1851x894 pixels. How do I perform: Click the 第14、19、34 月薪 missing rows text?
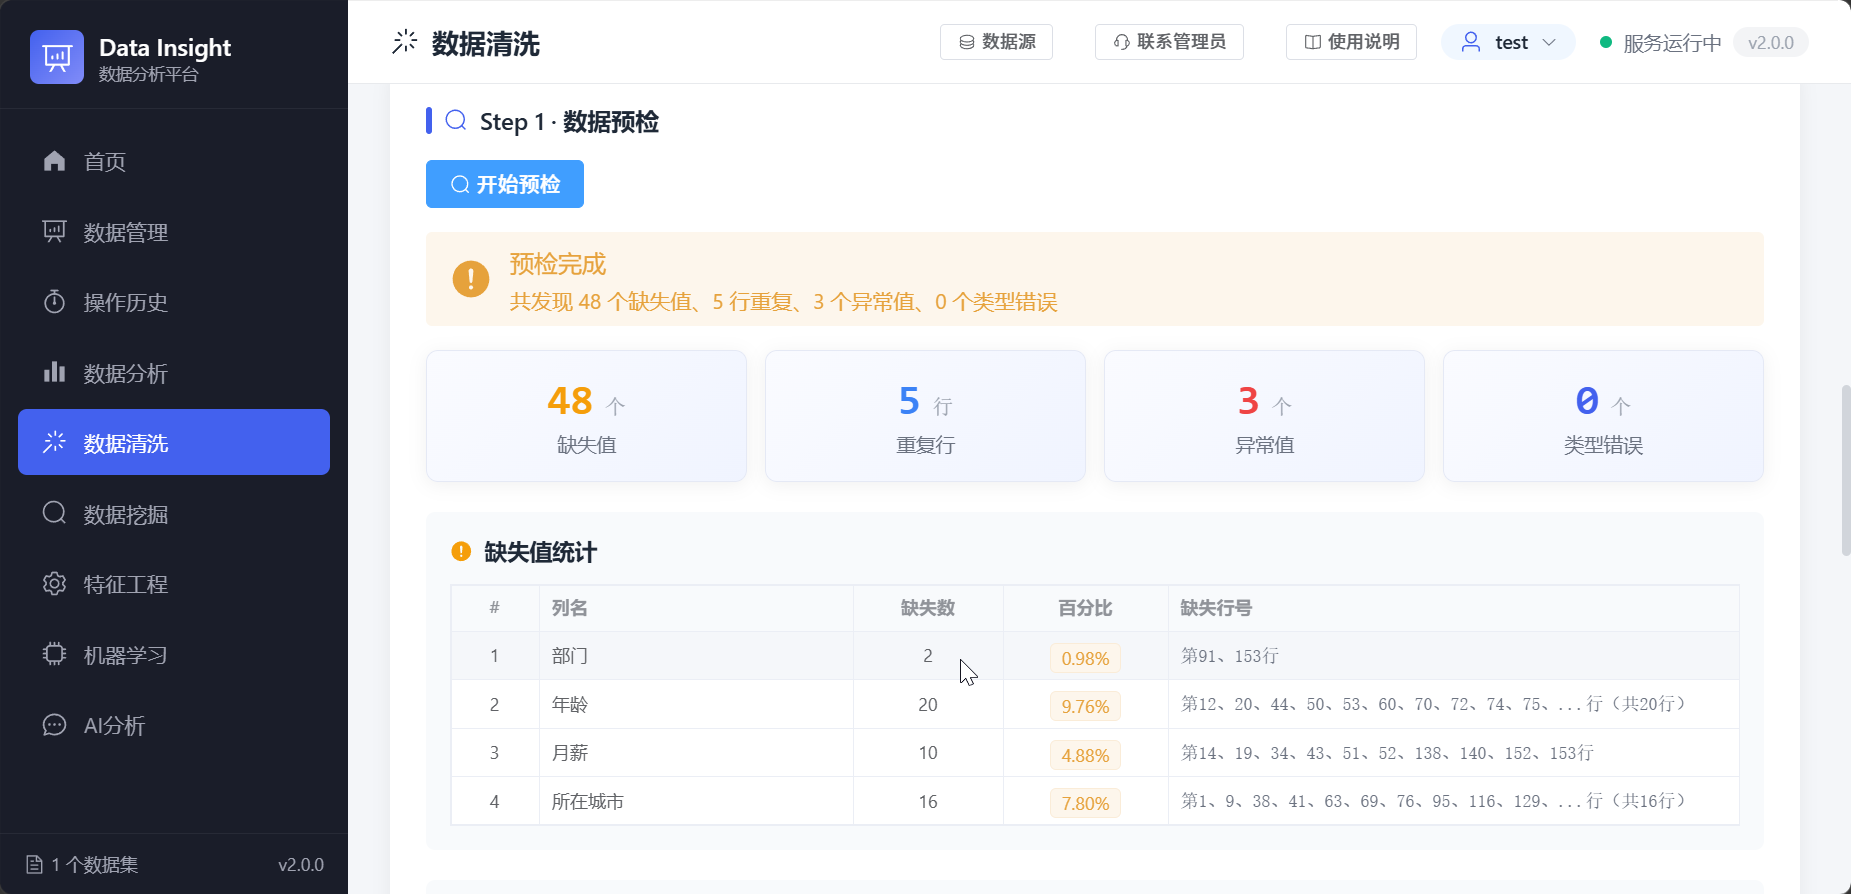pyautogui.click(x=1387, y=753)
